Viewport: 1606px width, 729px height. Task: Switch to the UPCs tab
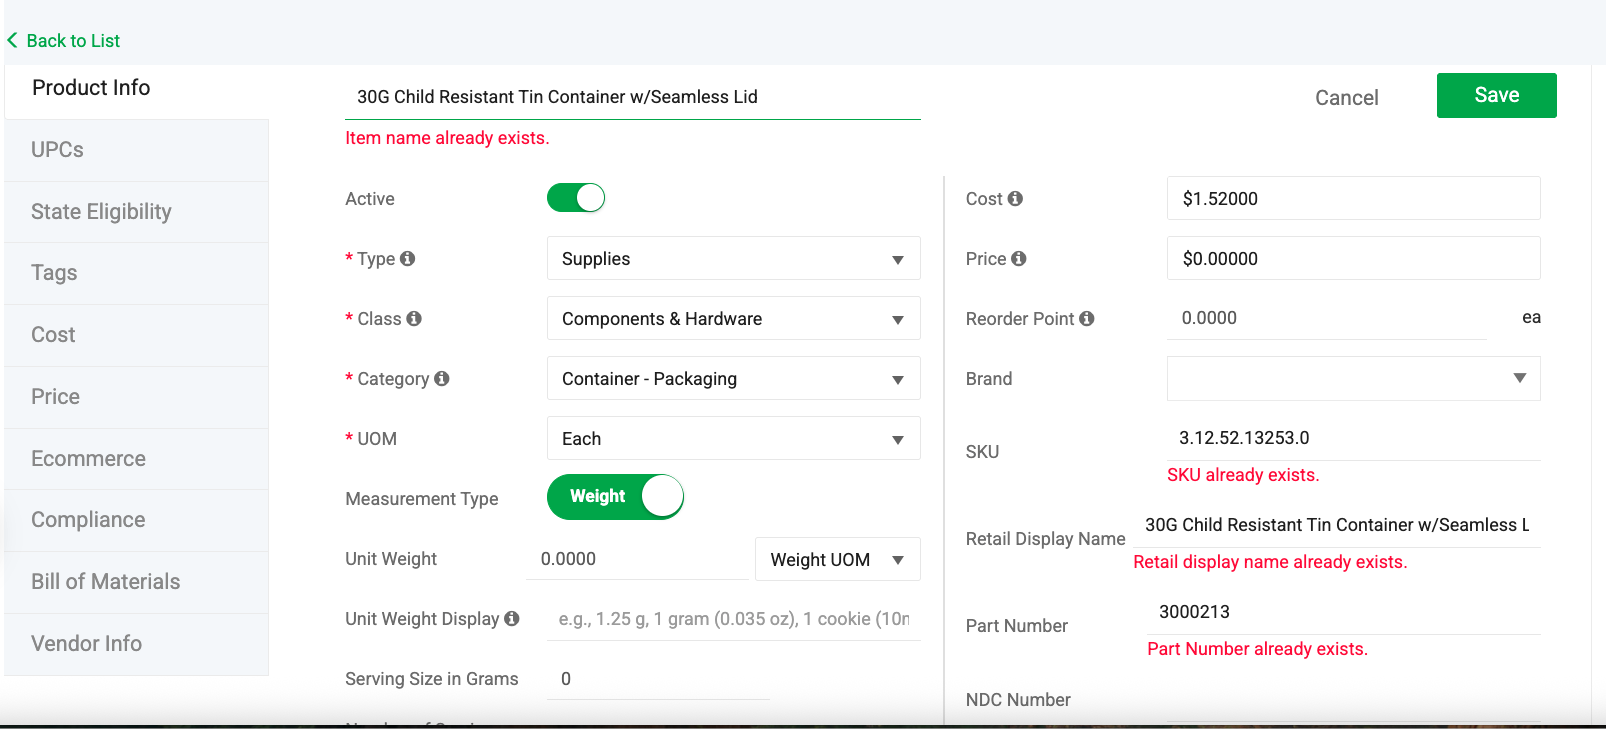[x=57, y=150]
